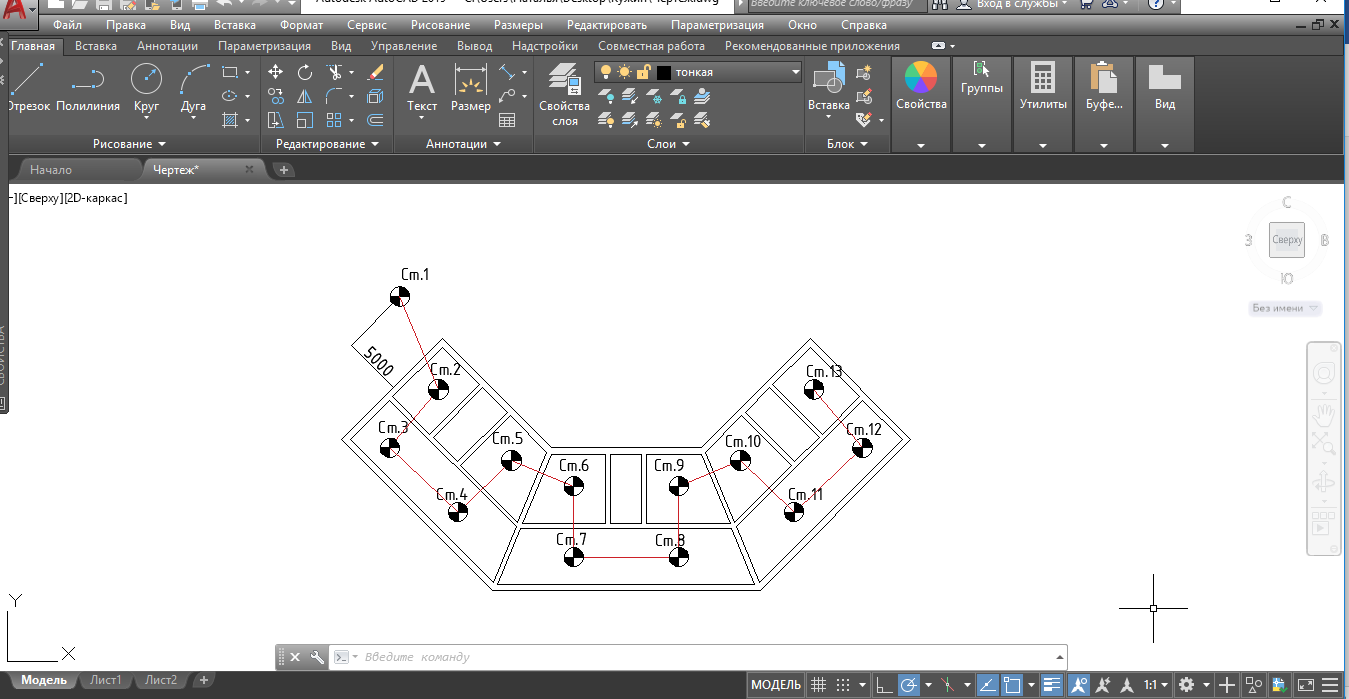Open the Размеры menu
The image size is (1349, 699).
pos(518,25)
